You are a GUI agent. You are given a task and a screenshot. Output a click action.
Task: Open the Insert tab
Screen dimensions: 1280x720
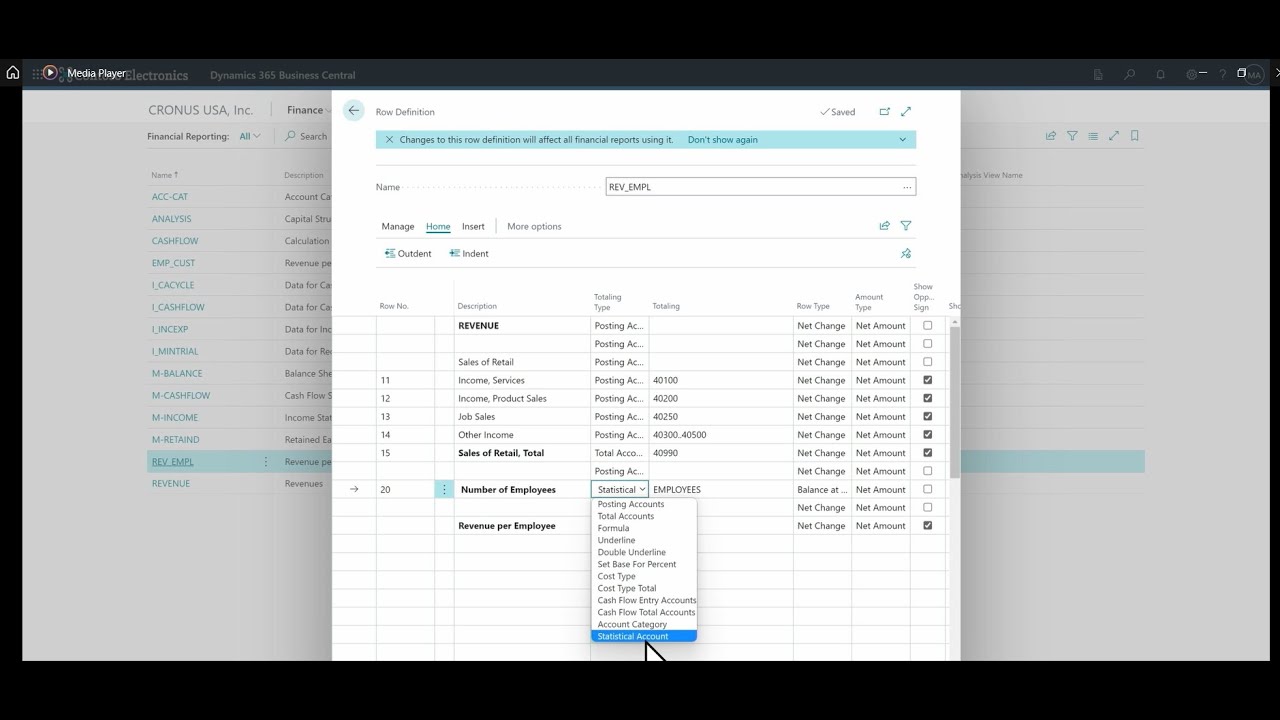point(473,226)
